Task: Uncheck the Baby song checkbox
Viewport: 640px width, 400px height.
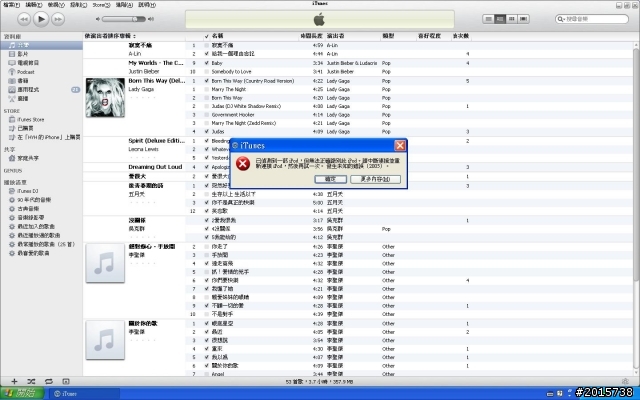Action: [207, 63]
